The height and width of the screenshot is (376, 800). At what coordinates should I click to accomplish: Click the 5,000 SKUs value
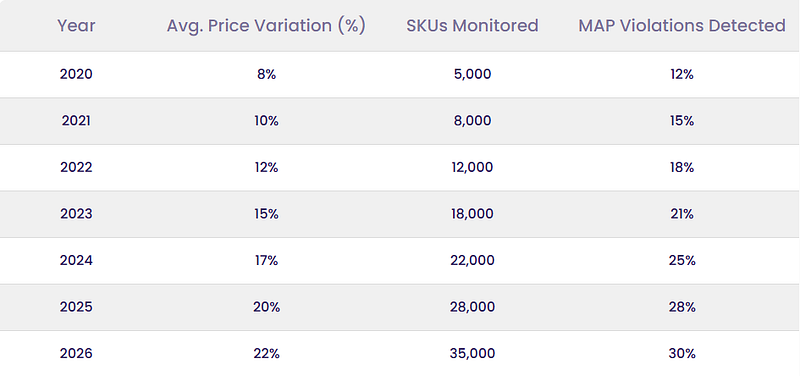(472, 74)
